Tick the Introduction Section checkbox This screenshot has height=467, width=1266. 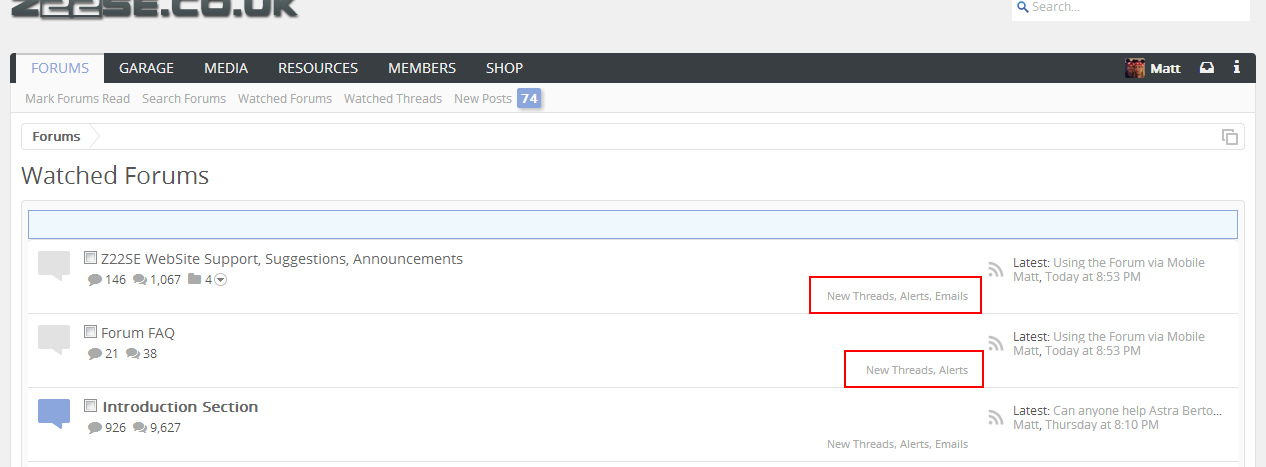[90, 406]
